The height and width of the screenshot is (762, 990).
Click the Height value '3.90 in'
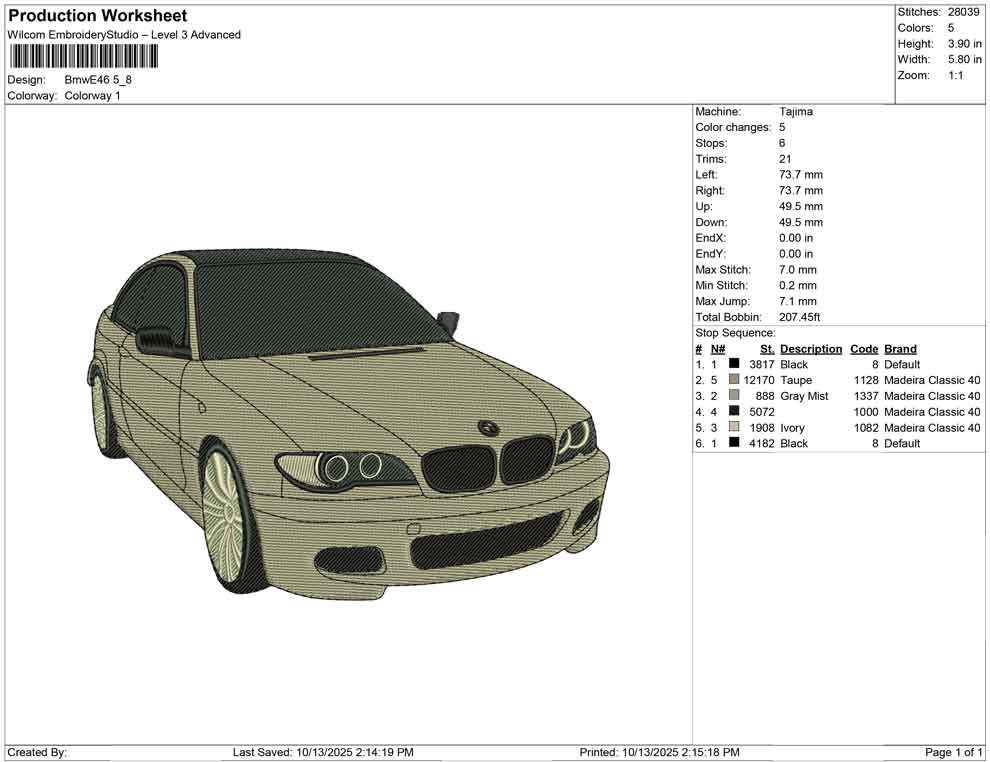(x=964, y=44)
